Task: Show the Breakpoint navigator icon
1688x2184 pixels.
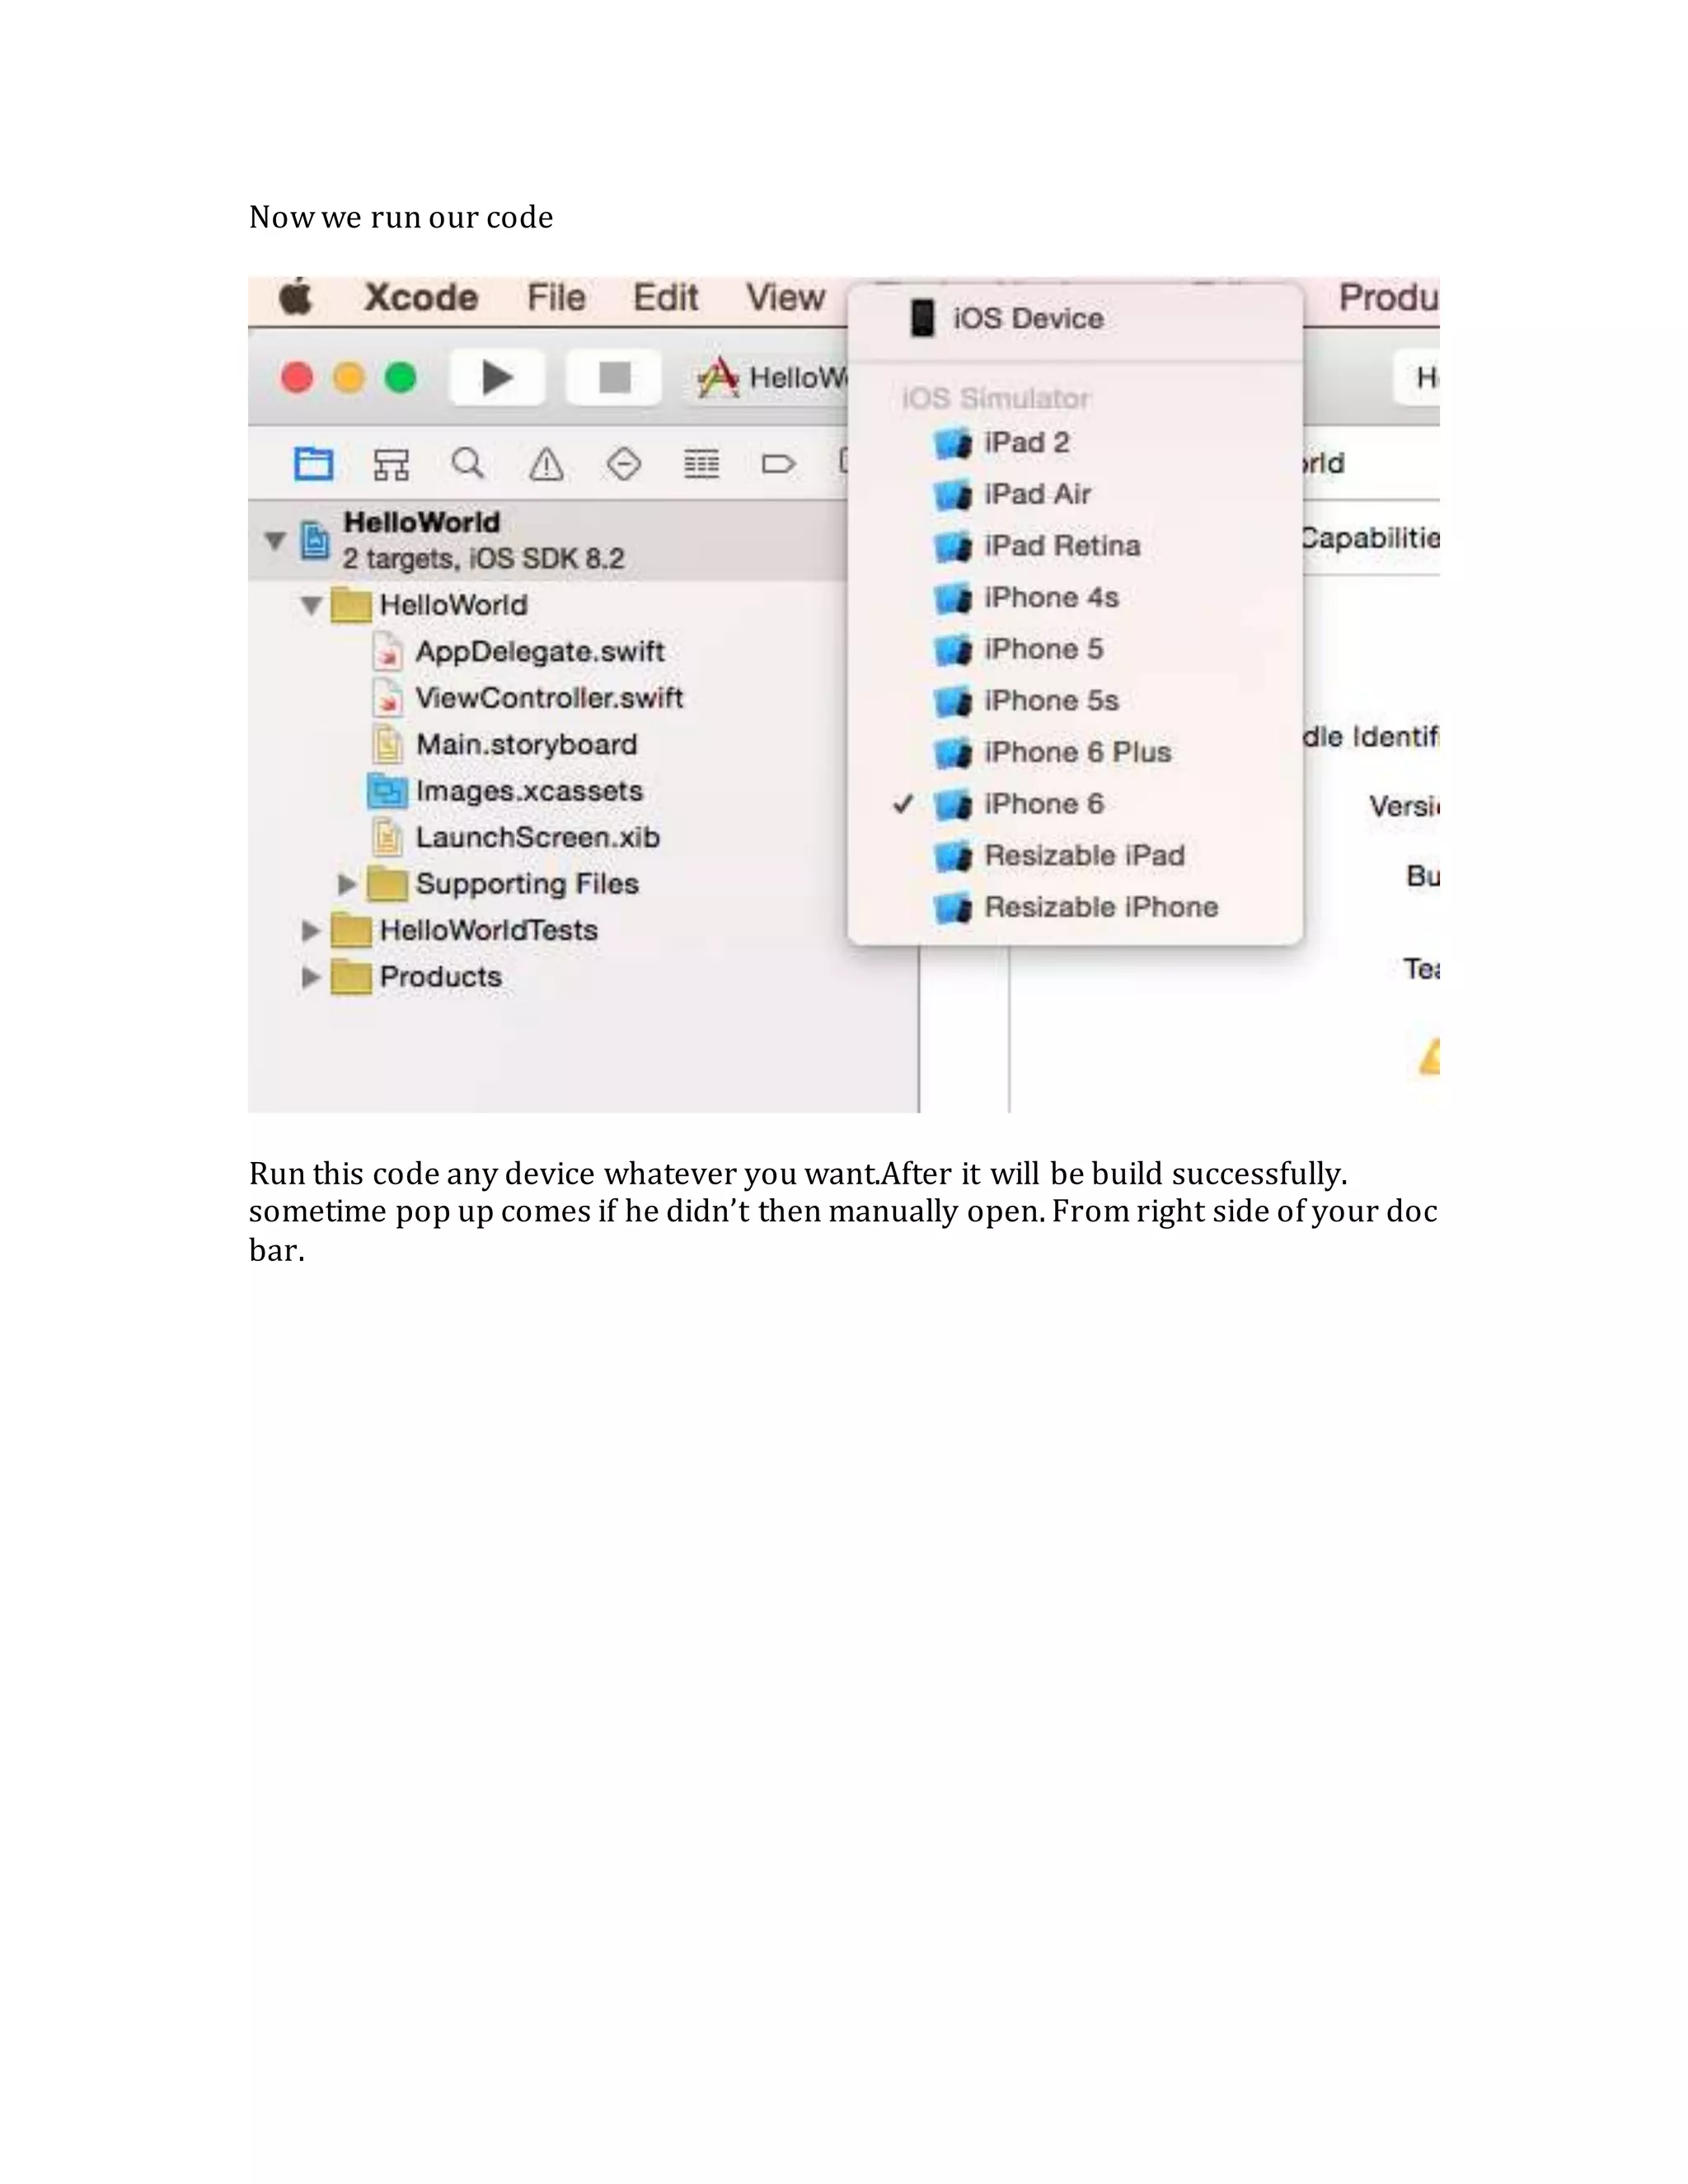Action: pos(778,464)
